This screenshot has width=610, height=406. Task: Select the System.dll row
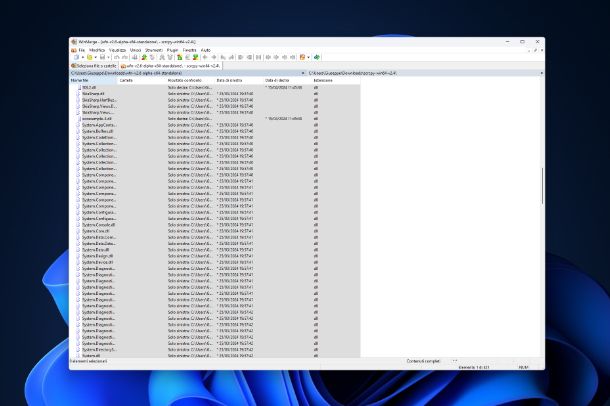215,355
